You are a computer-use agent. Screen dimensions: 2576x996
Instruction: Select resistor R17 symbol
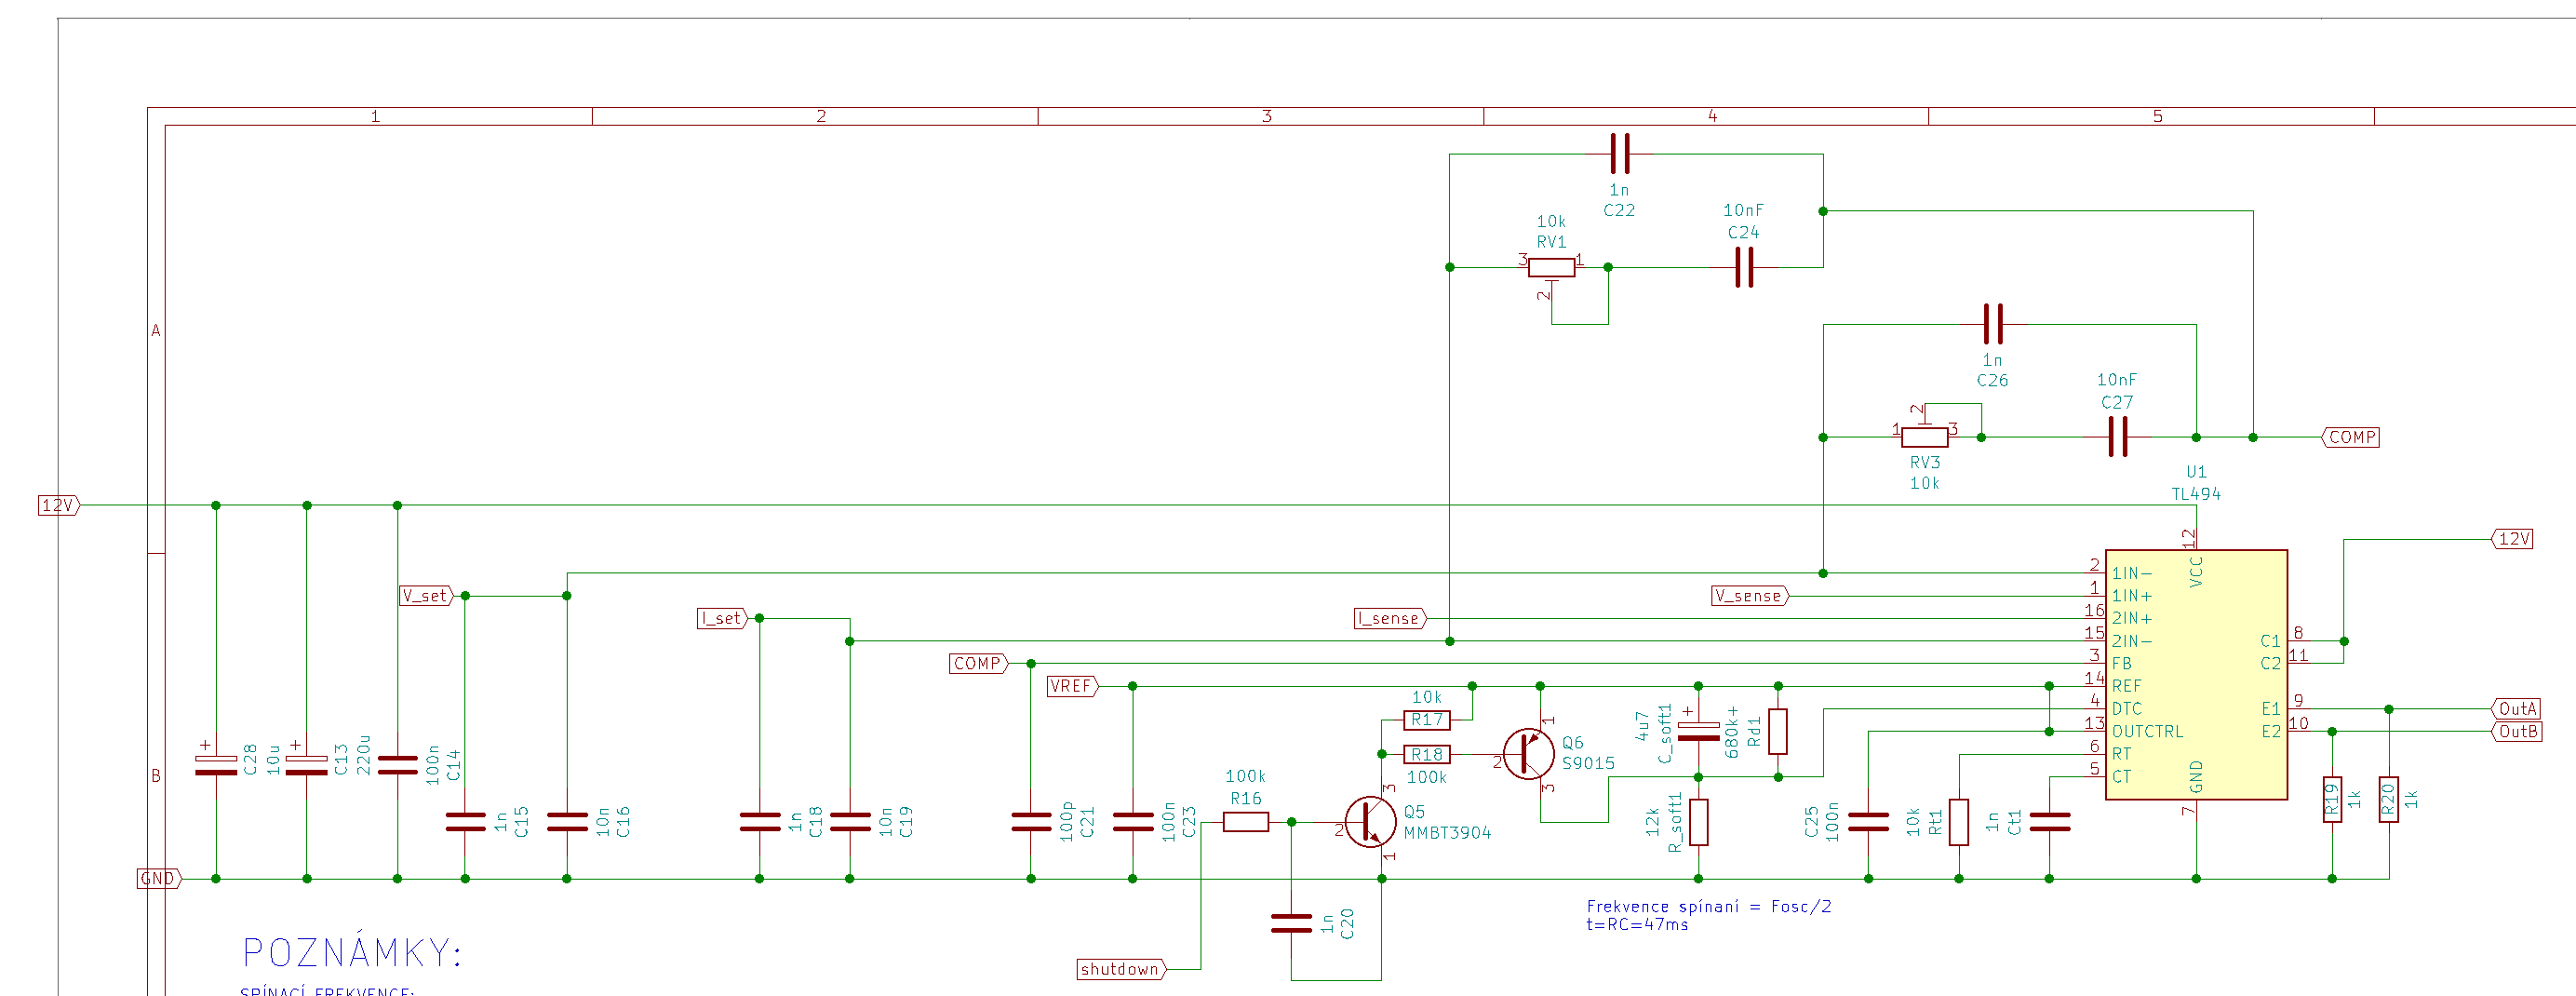click(x=1427, y=720)
